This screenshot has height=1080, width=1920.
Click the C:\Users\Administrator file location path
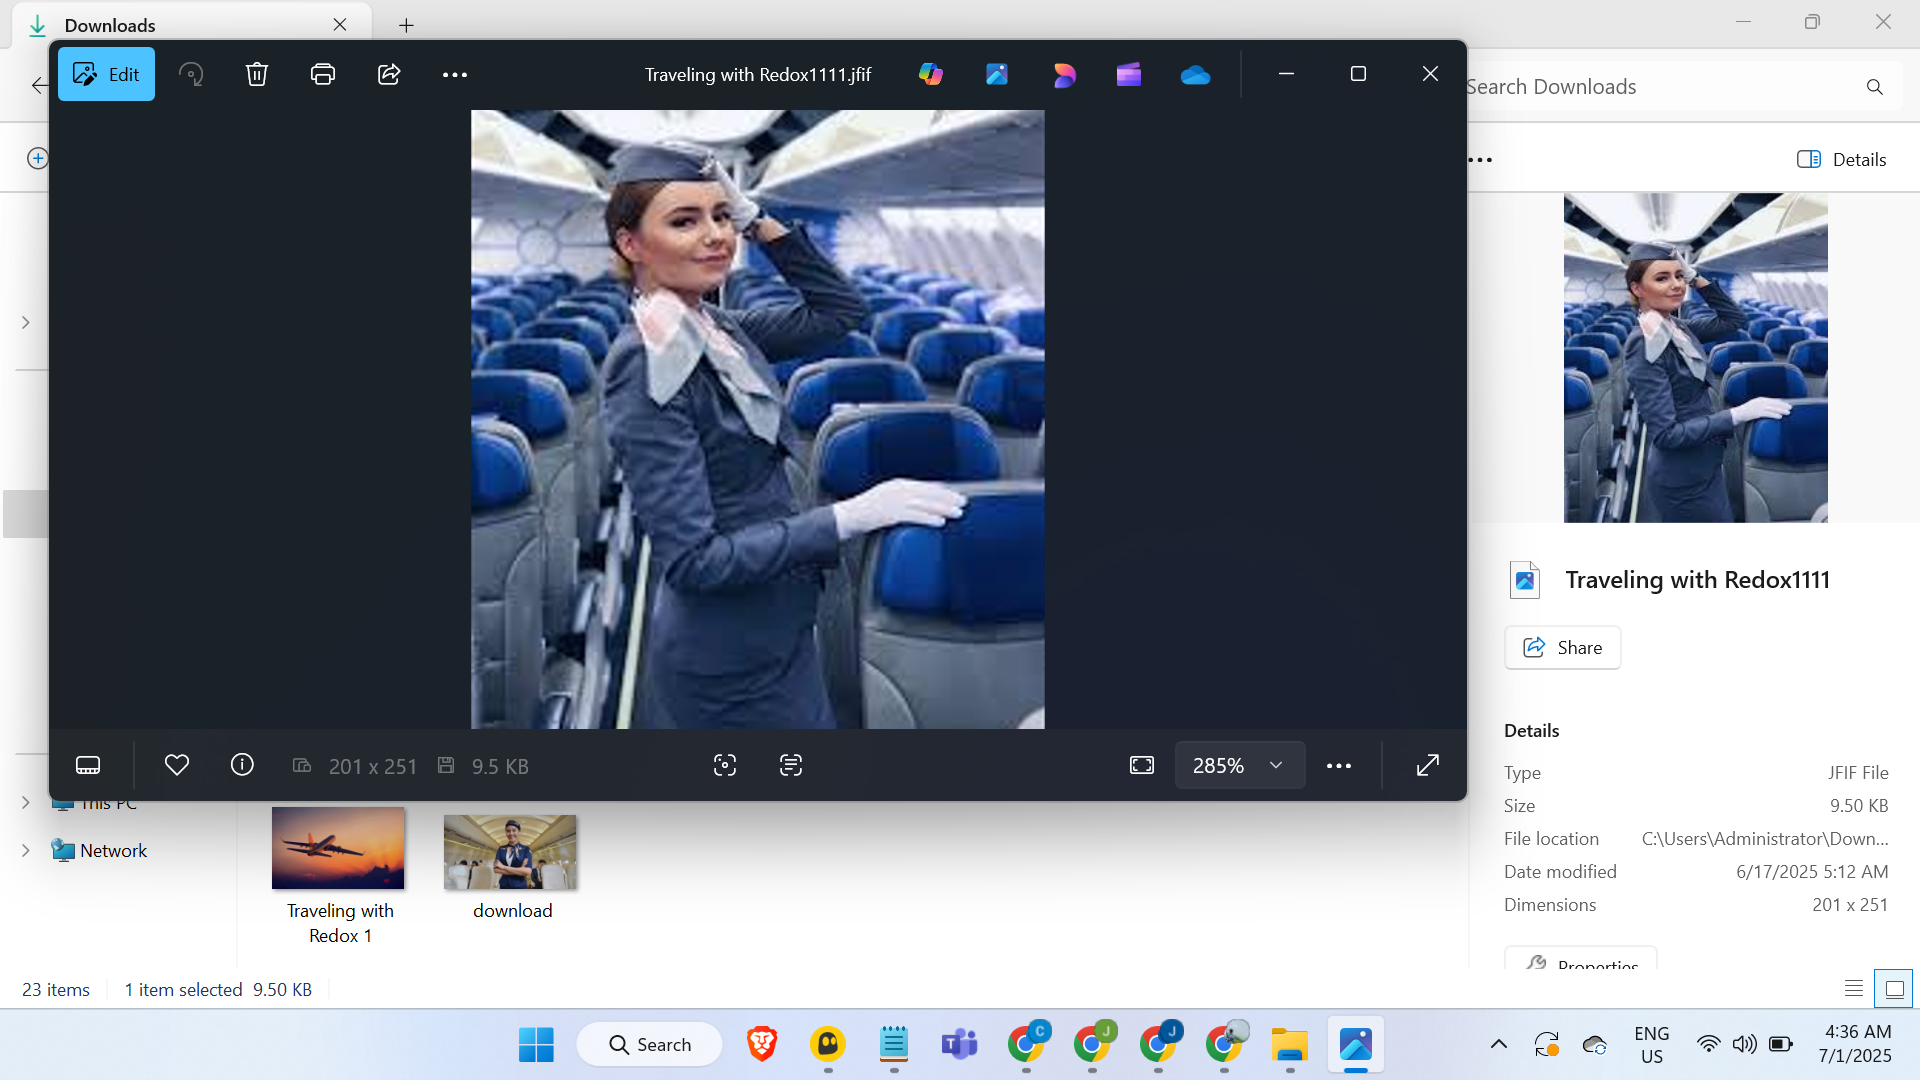(x=1765, y=839)
